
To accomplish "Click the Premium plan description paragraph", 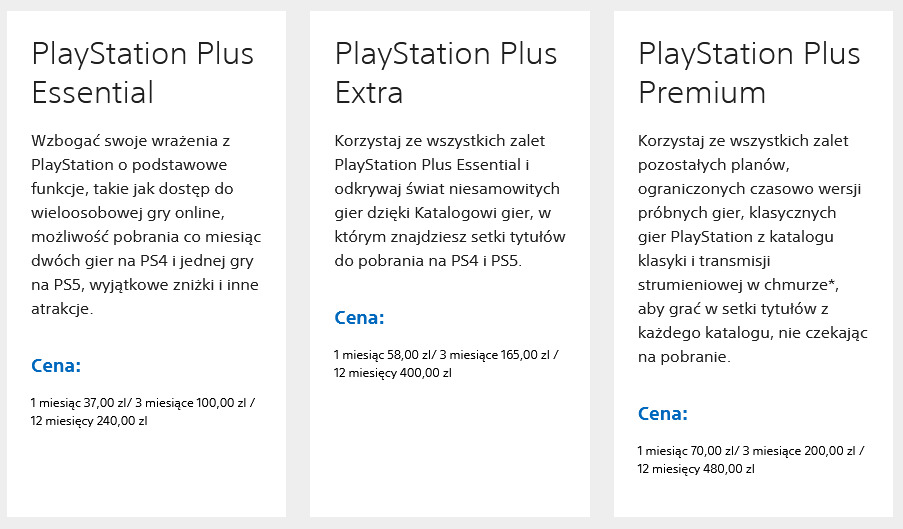I will click(749, 248).
